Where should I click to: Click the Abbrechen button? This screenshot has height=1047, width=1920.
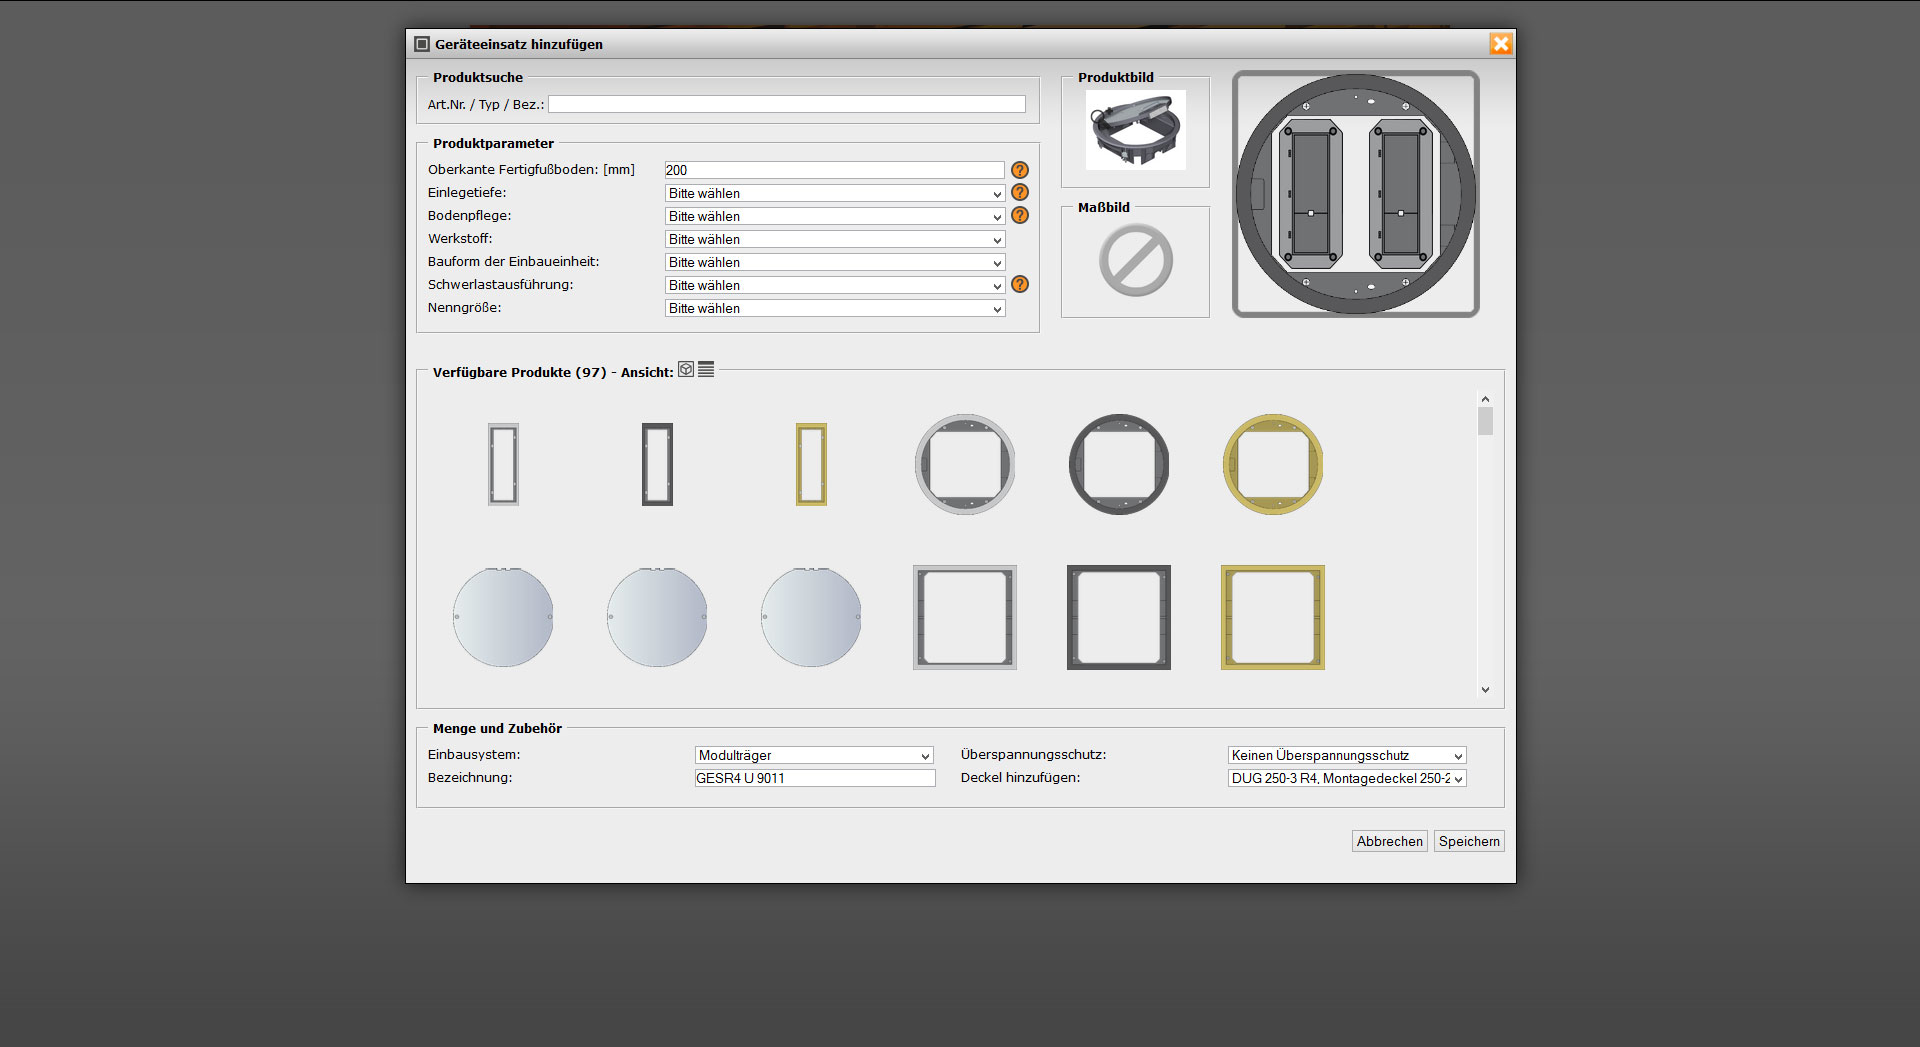coord(1389,841)
